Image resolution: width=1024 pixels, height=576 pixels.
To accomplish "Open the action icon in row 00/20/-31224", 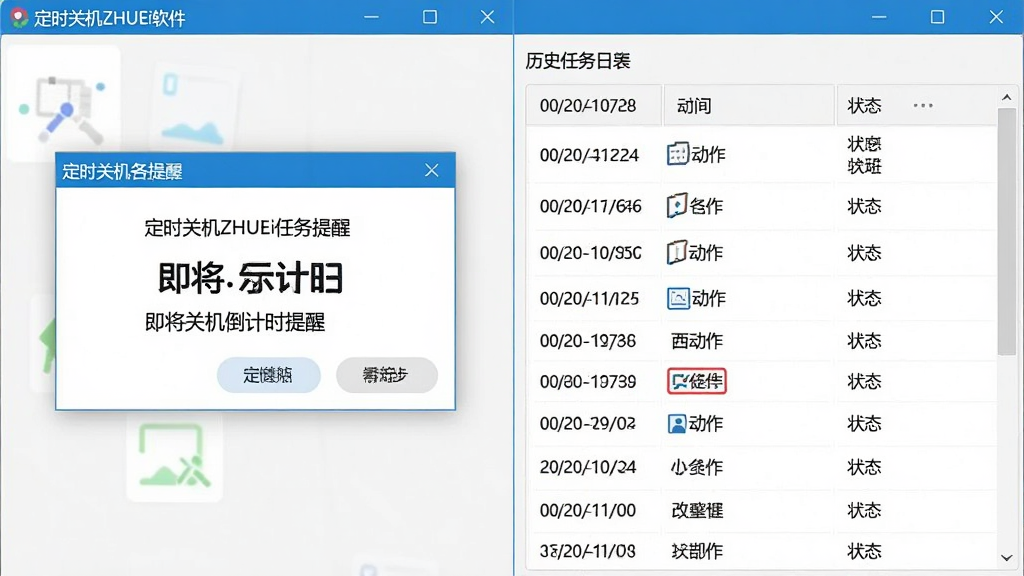I will 677,154.
